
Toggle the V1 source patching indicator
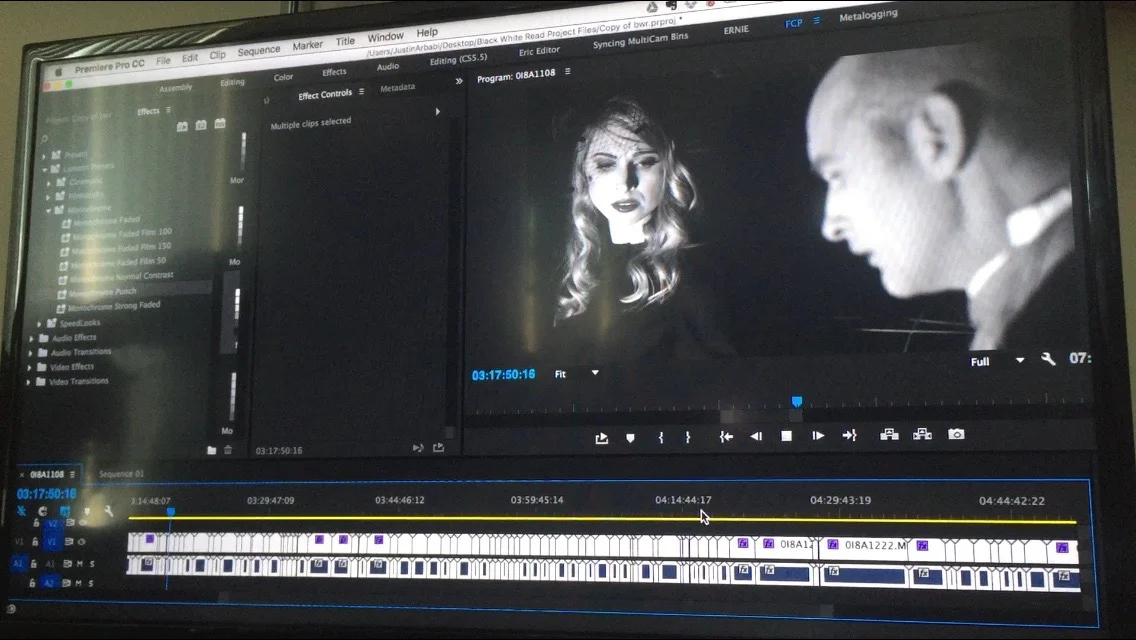[19, 541]
